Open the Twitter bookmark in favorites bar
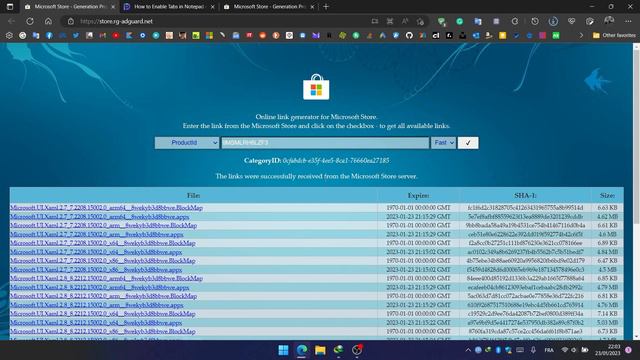Screen dimensions: 640x360 coord(76,36)
